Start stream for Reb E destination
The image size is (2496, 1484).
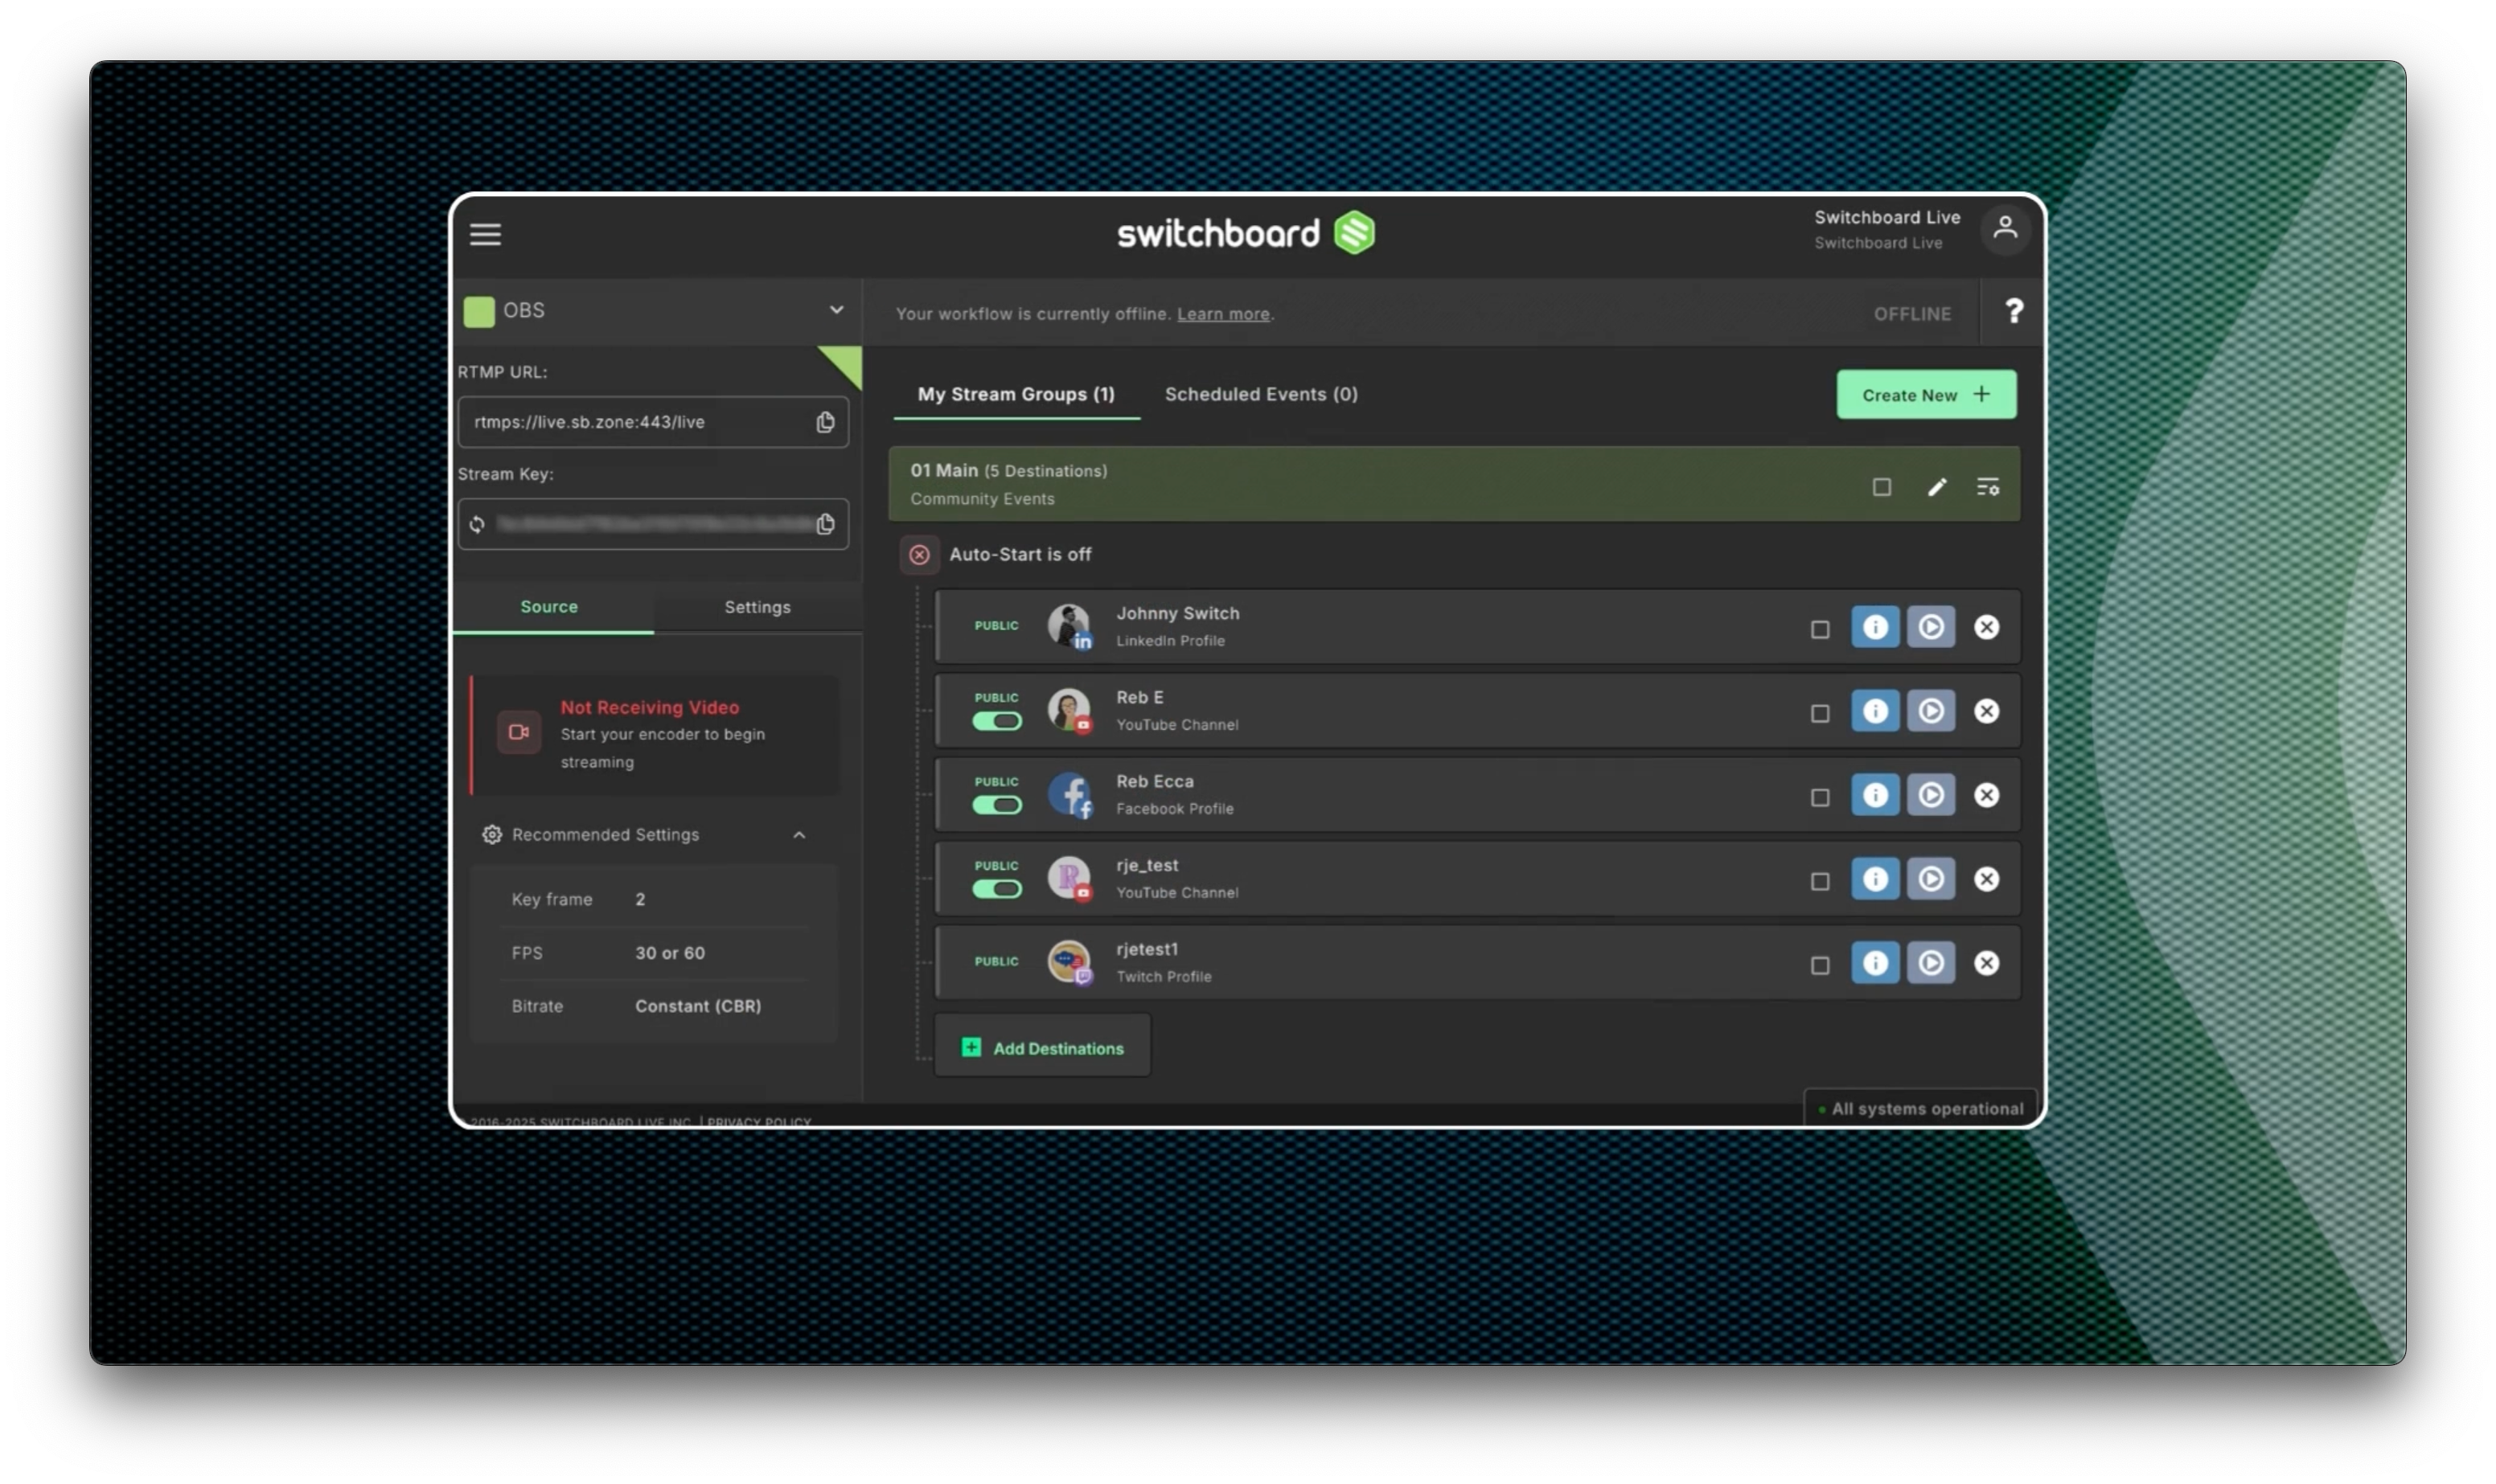click(1930, 711)
